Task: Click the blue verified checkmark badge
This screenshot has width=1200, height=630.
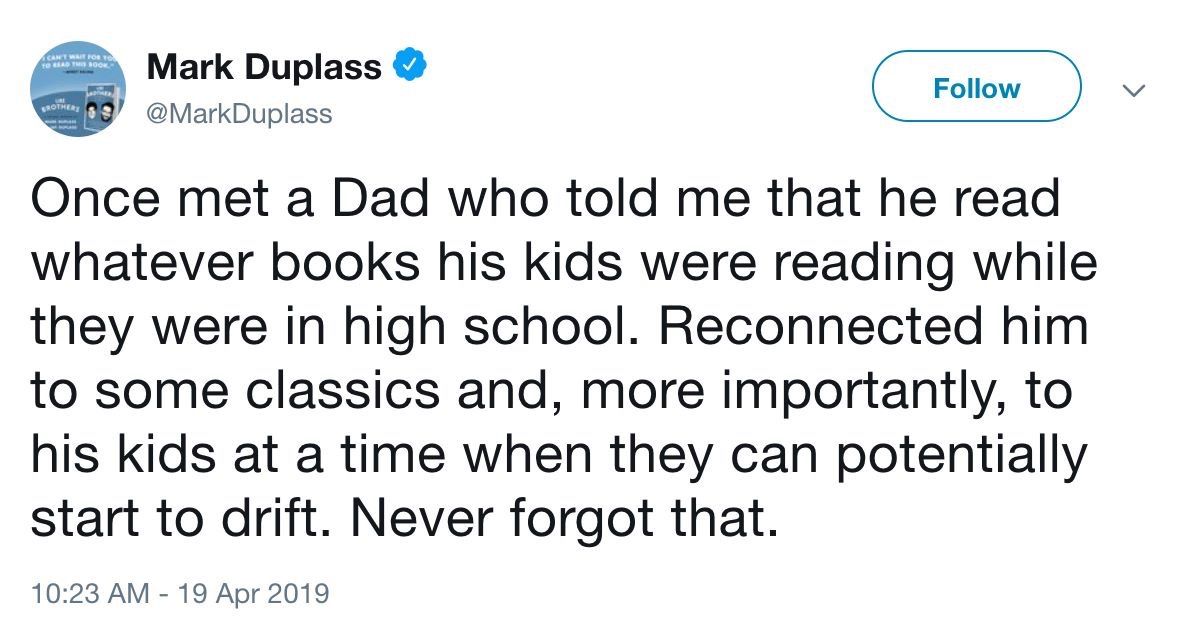Action: pos(410,67)
